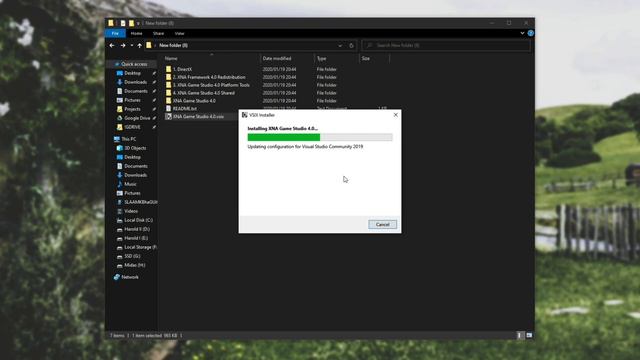Screen dimensions: 640x360
Task: Open the Harold I (E:) drive
Action: pyautogui.click(x=136, y=238)
